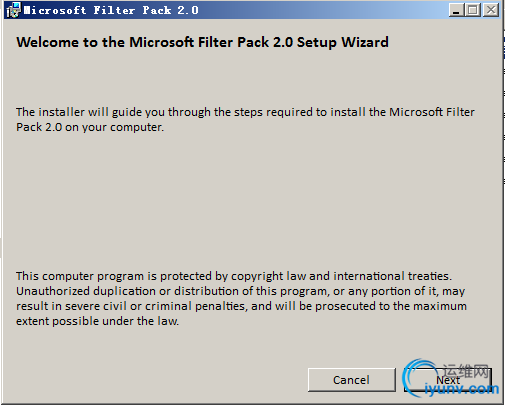The height and width of the screenshot is (405, 505).
Task: Click the iyunv.com watermark text
Action: click(x=462, y=389)
